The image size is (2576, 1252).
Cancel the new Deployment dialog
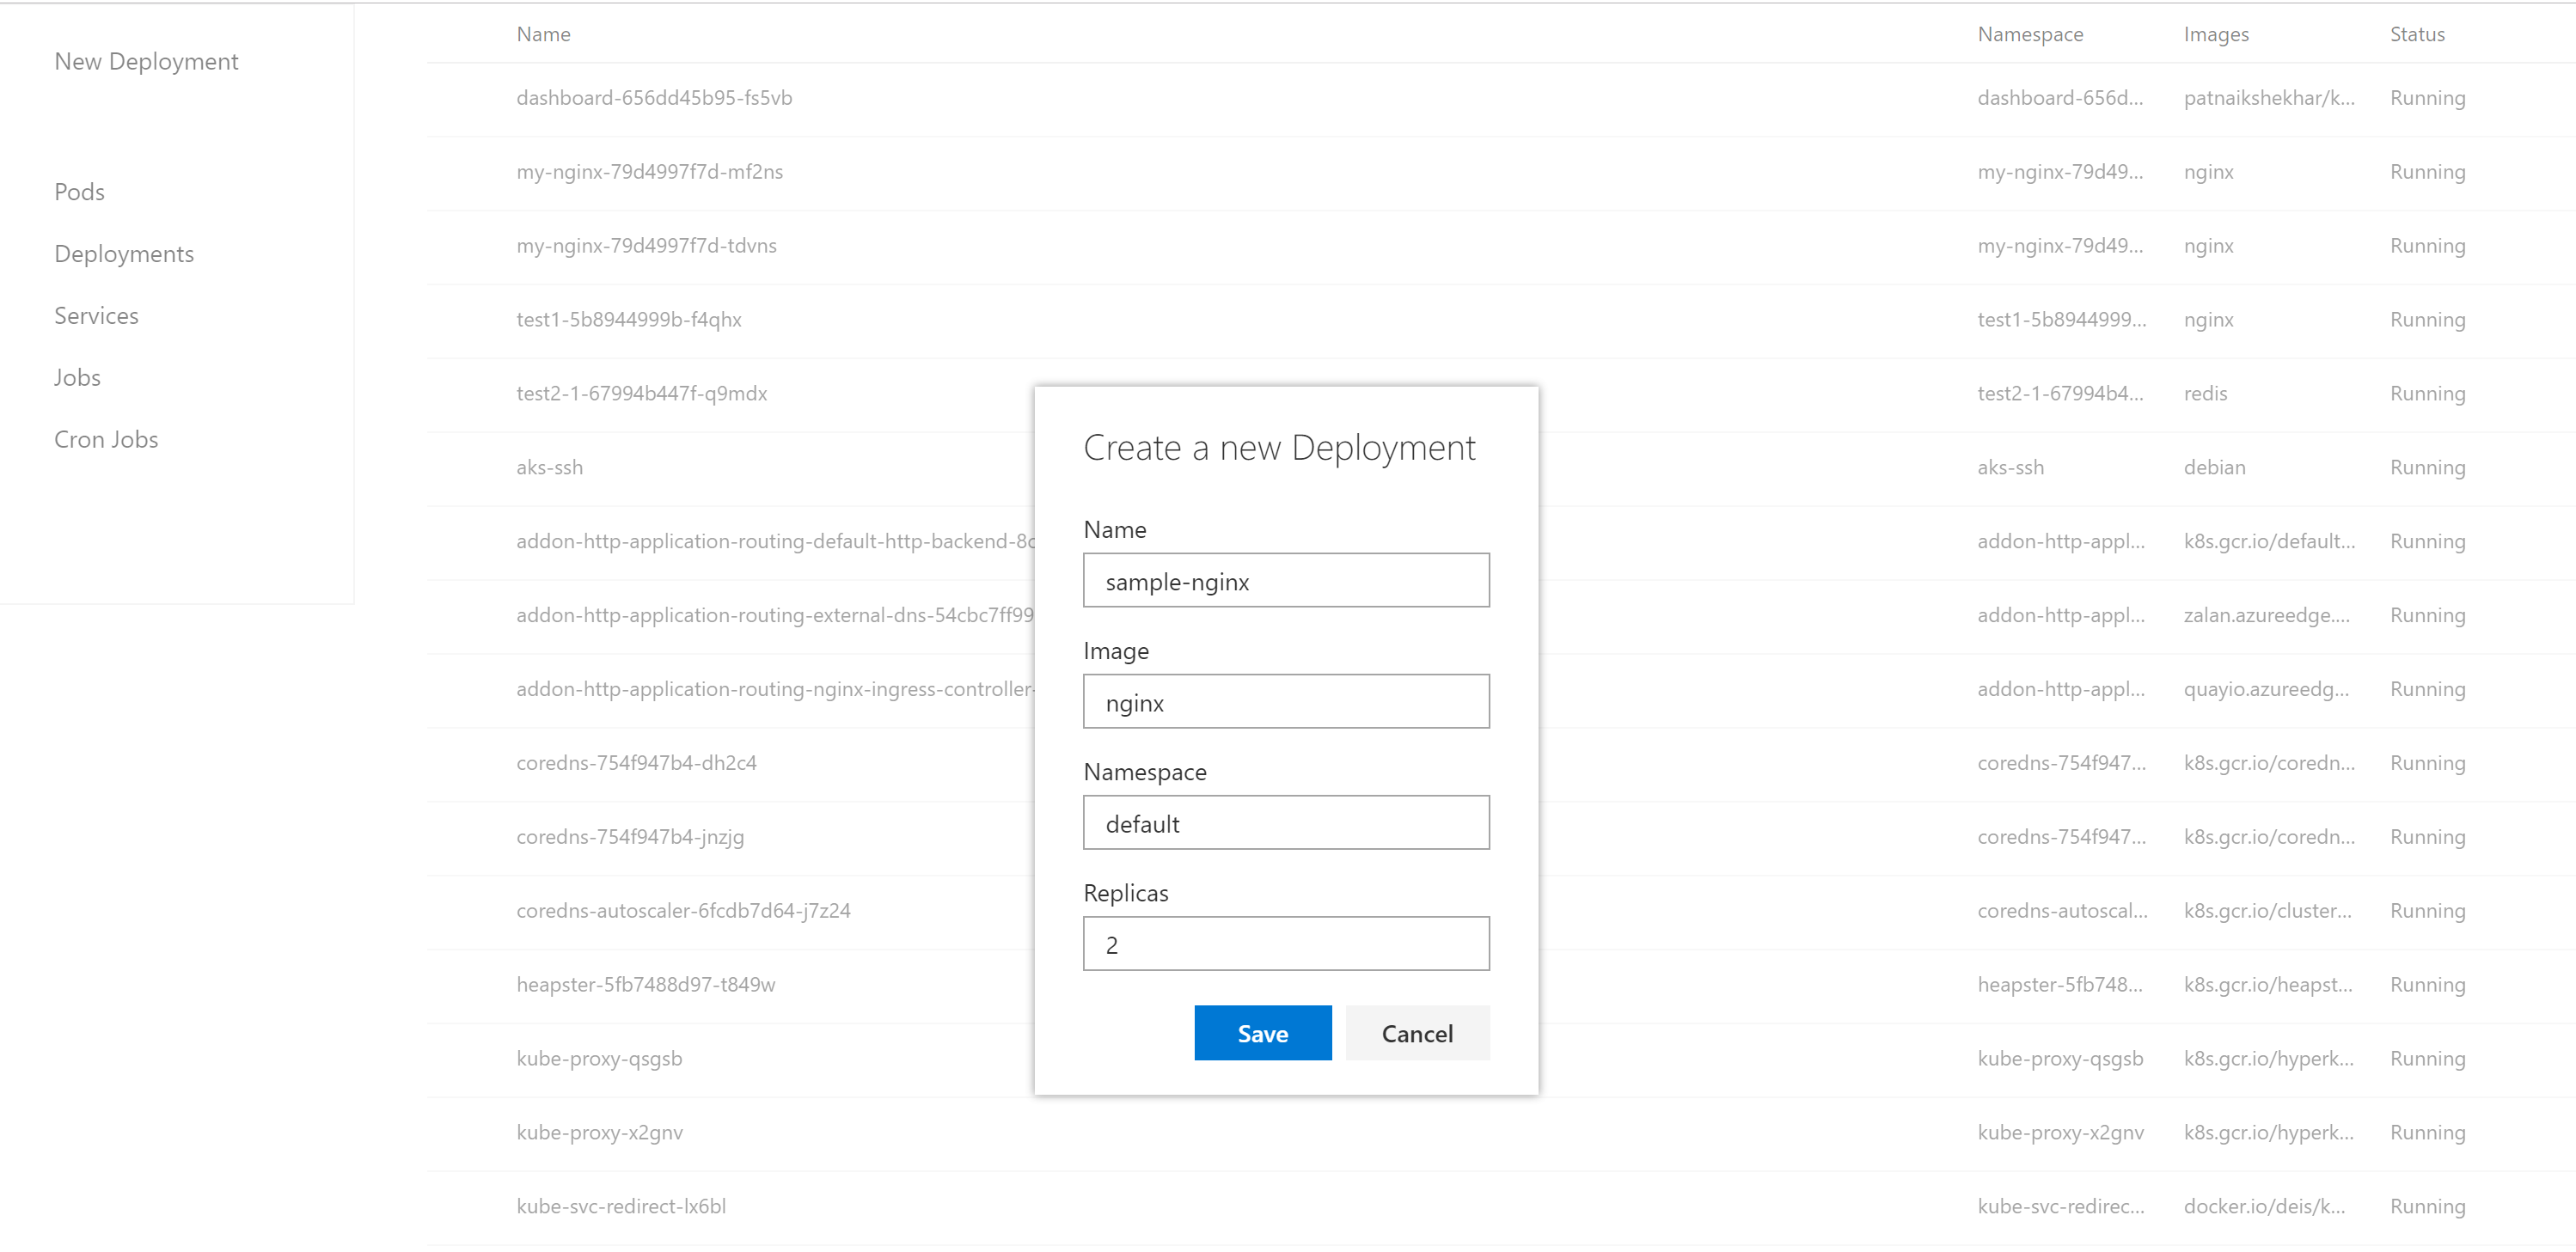click(1416, 1033)
